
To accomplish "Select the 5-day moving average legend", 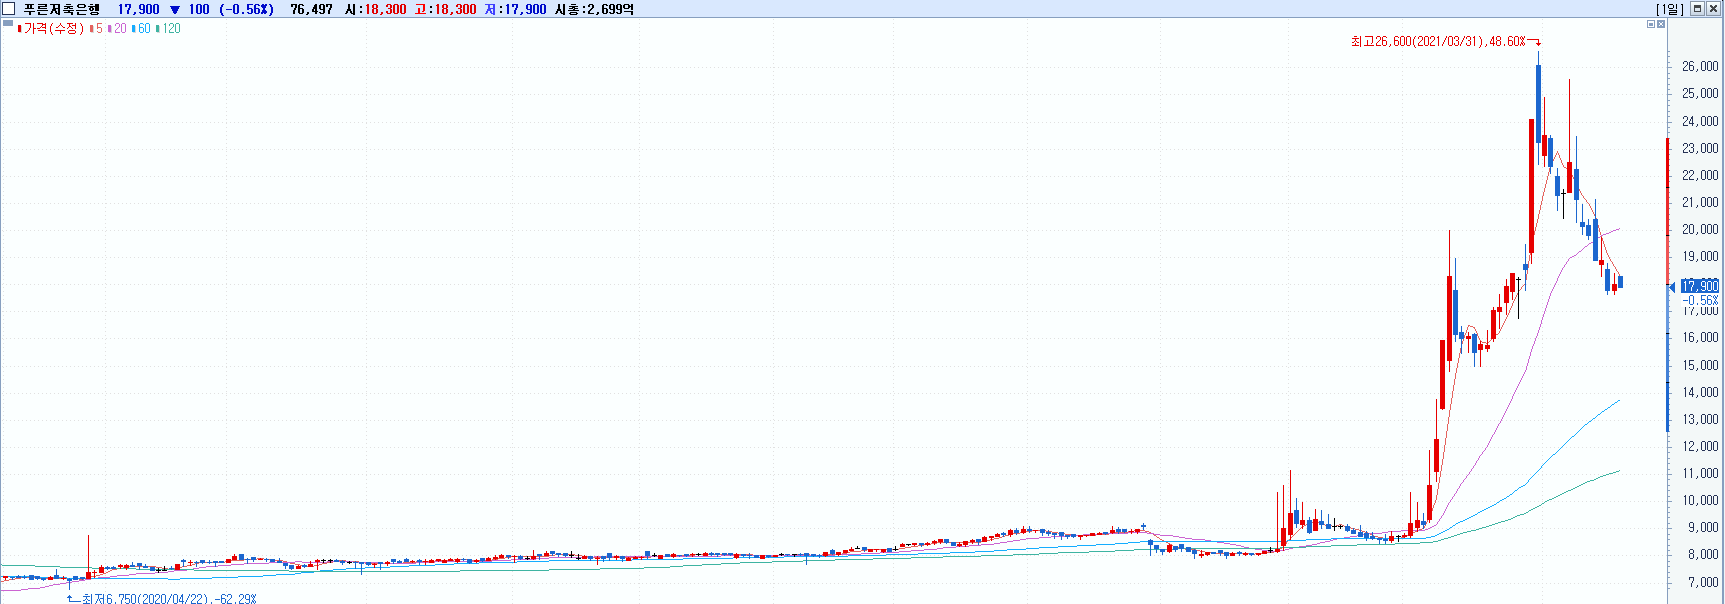I will point(96,28).
